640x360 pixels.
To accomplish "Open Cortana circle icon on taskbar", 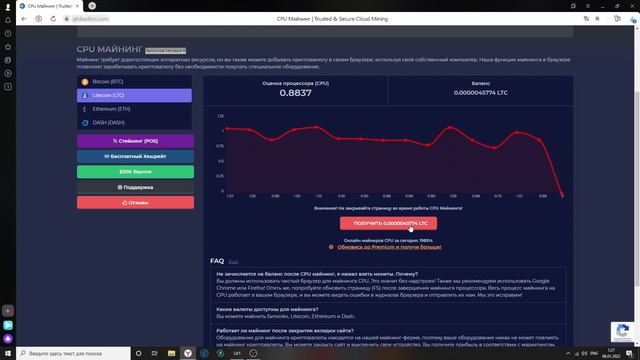I will (x=138, y=353).
